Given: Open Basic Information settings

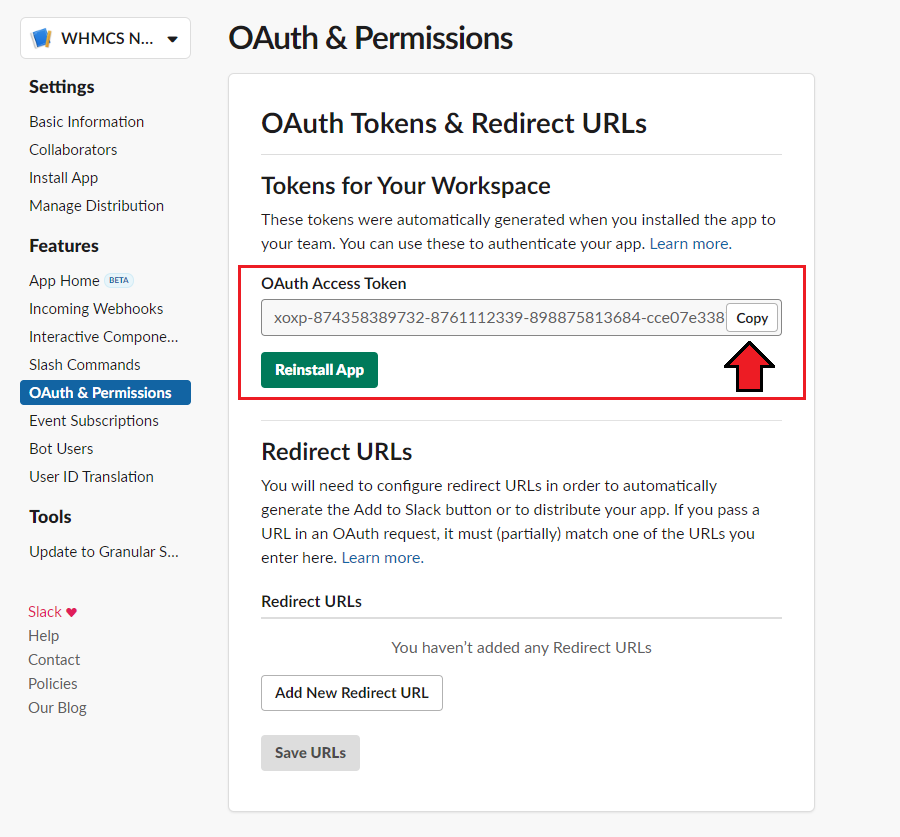Looking at the screenshot, I should pyautogui.click(x=86, y=122).
